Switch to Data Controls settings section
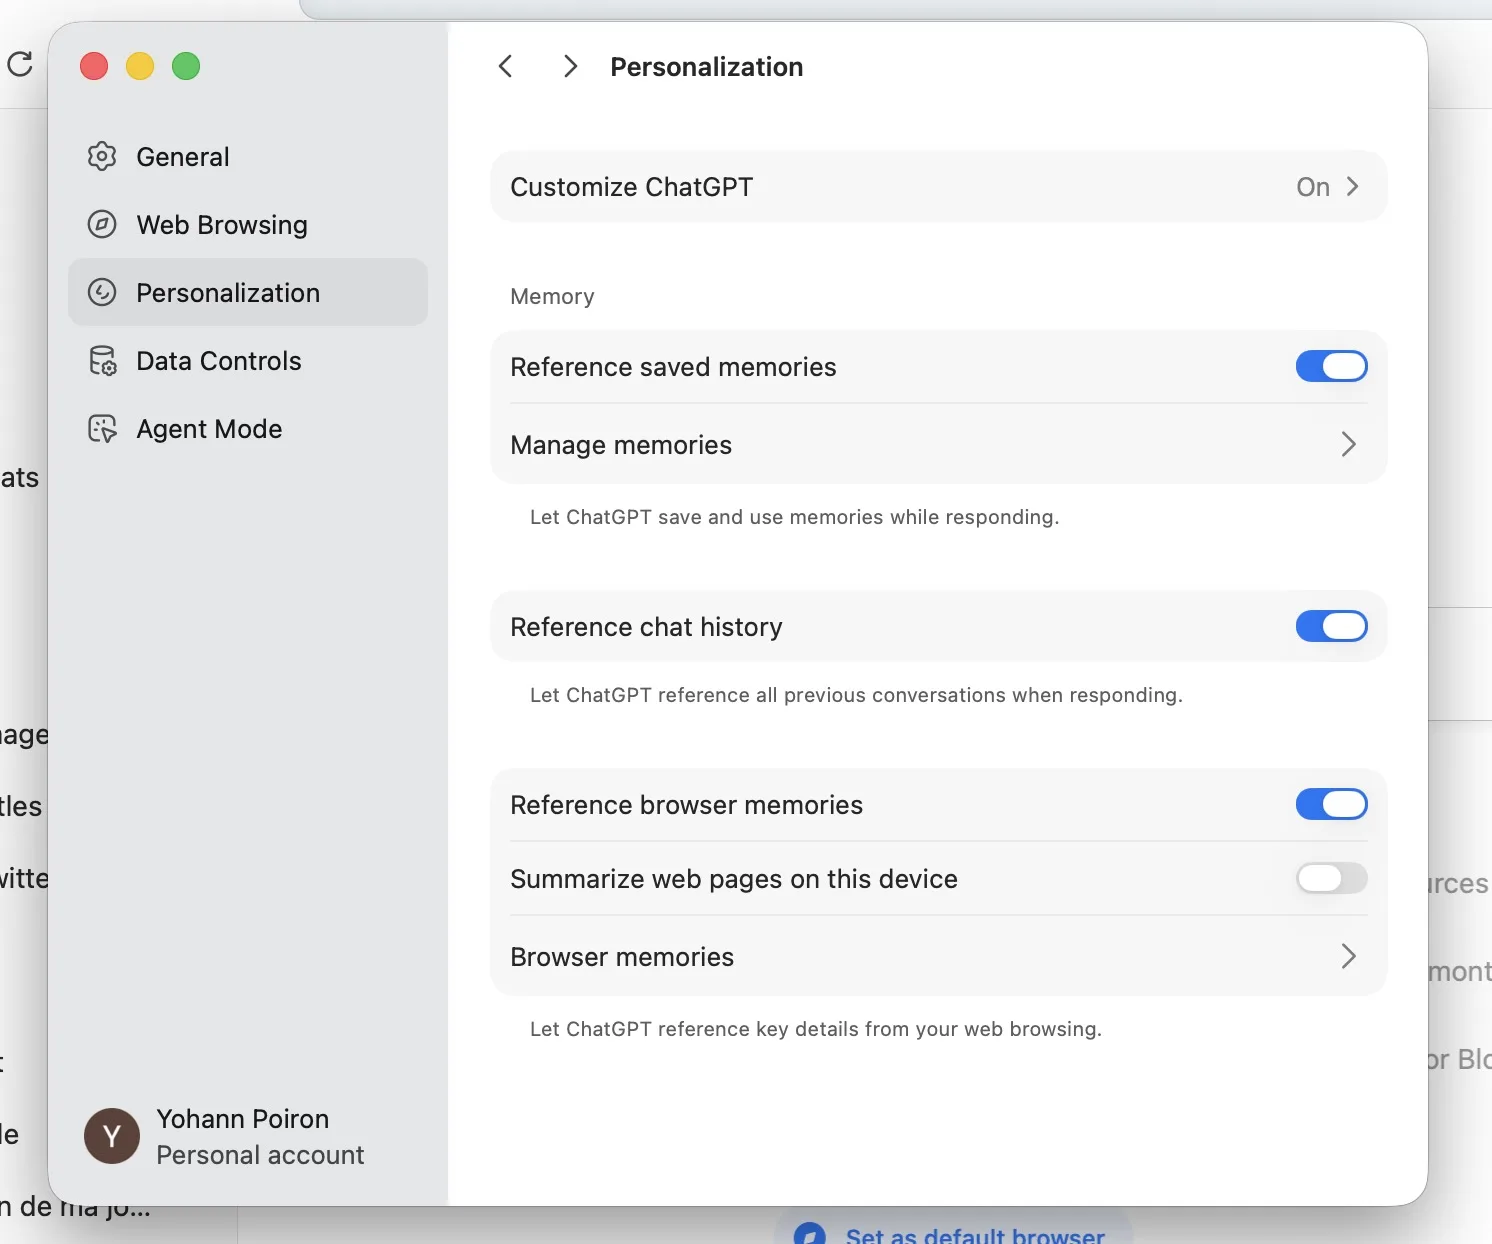 tap(219, 361)
